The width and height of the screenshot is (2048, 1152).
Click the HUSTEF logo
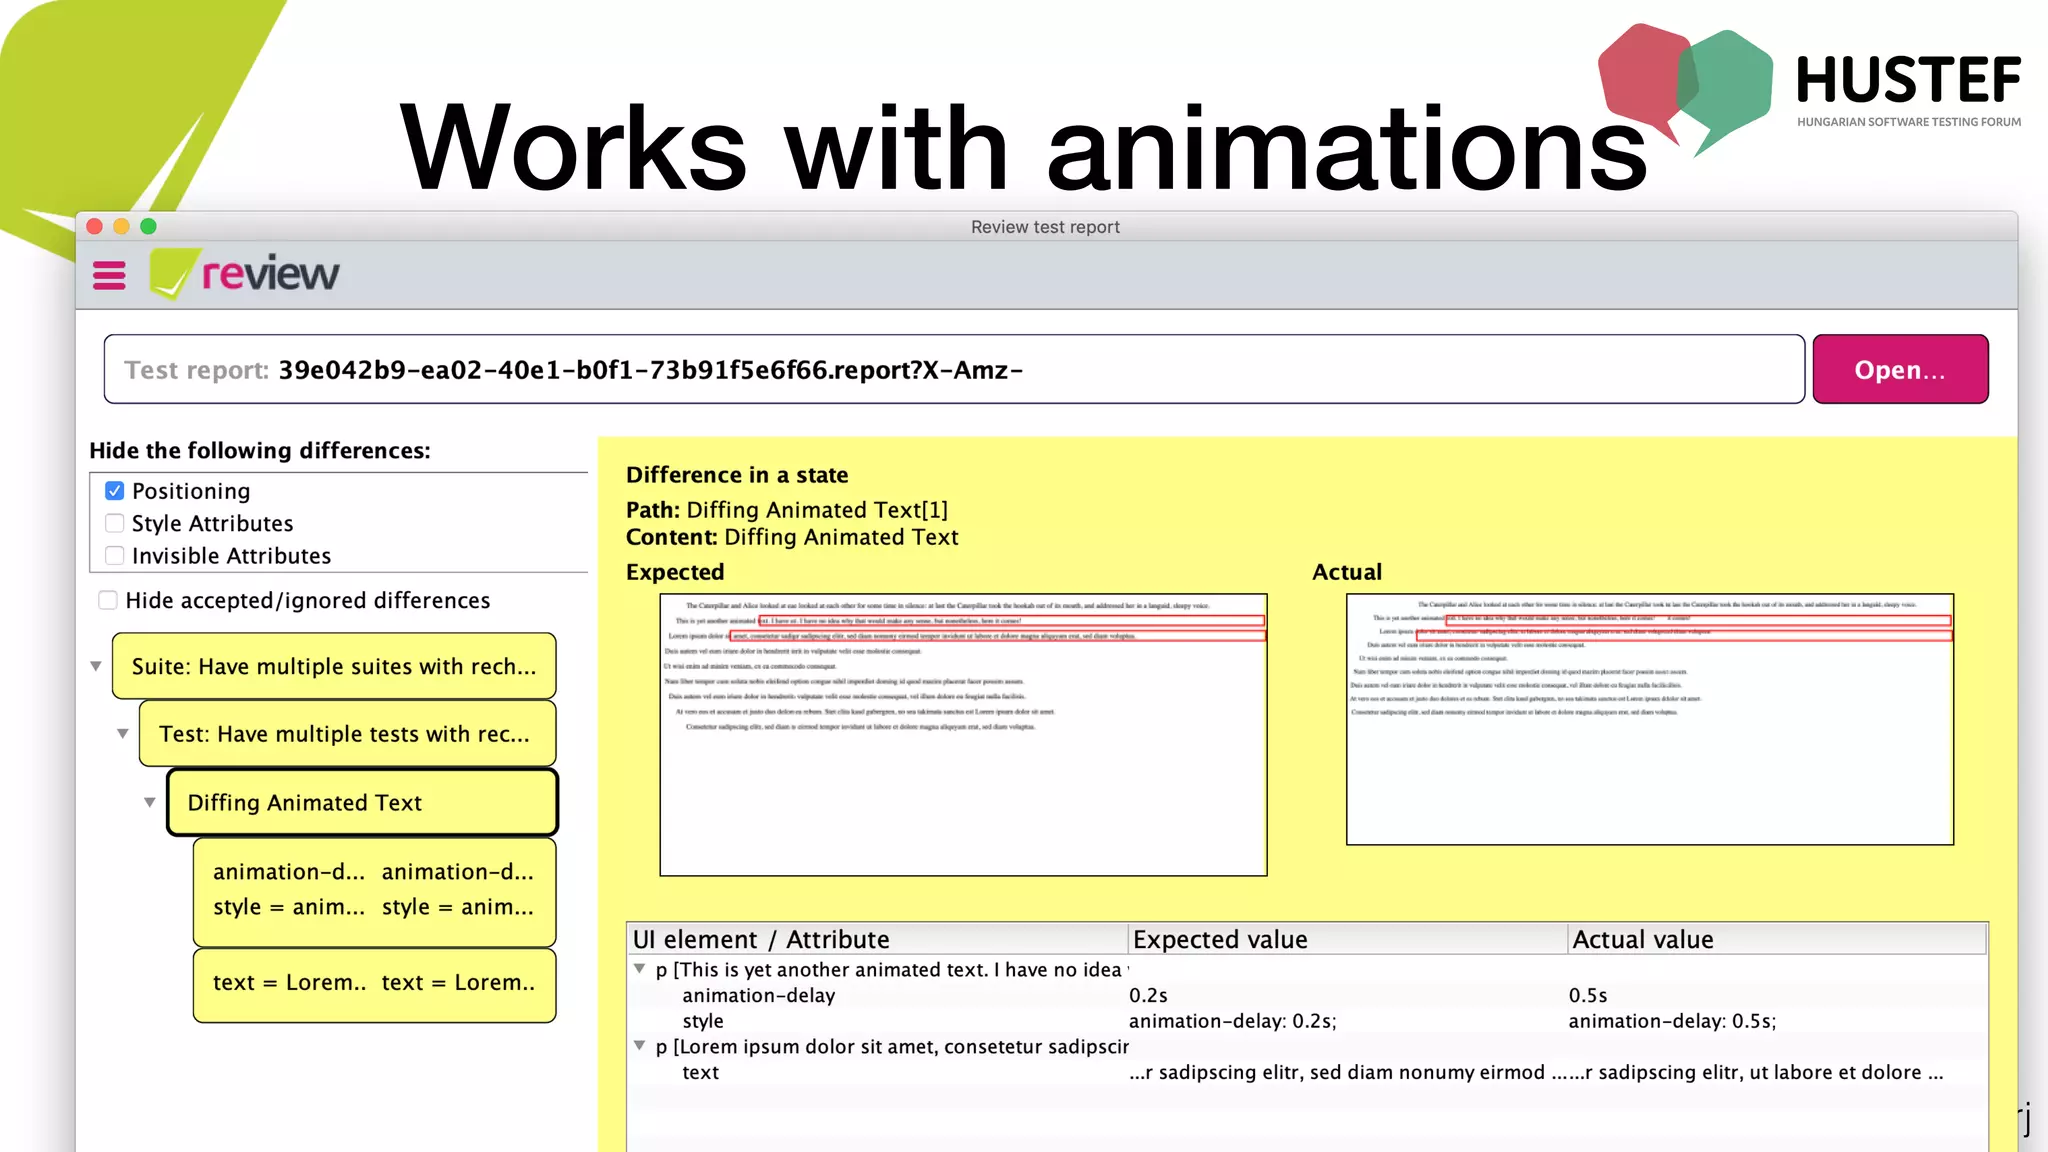1810,88
